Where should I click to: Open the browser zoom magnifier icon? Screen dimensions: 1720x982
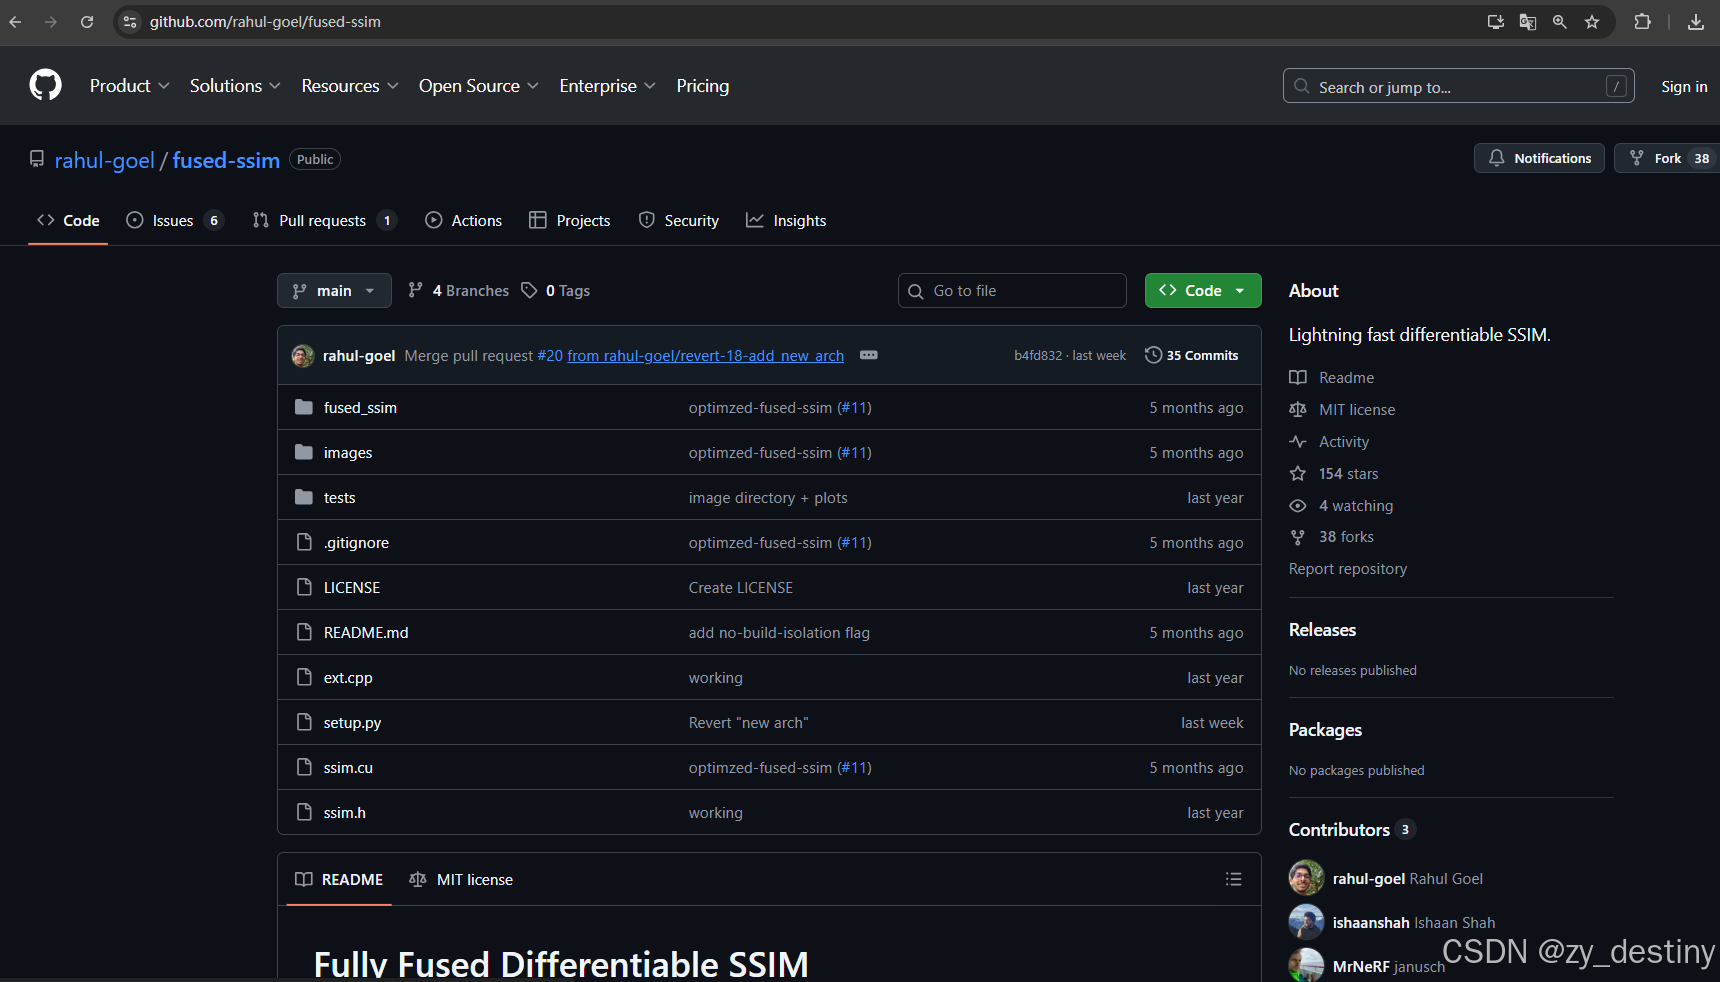click(1560, 21)
